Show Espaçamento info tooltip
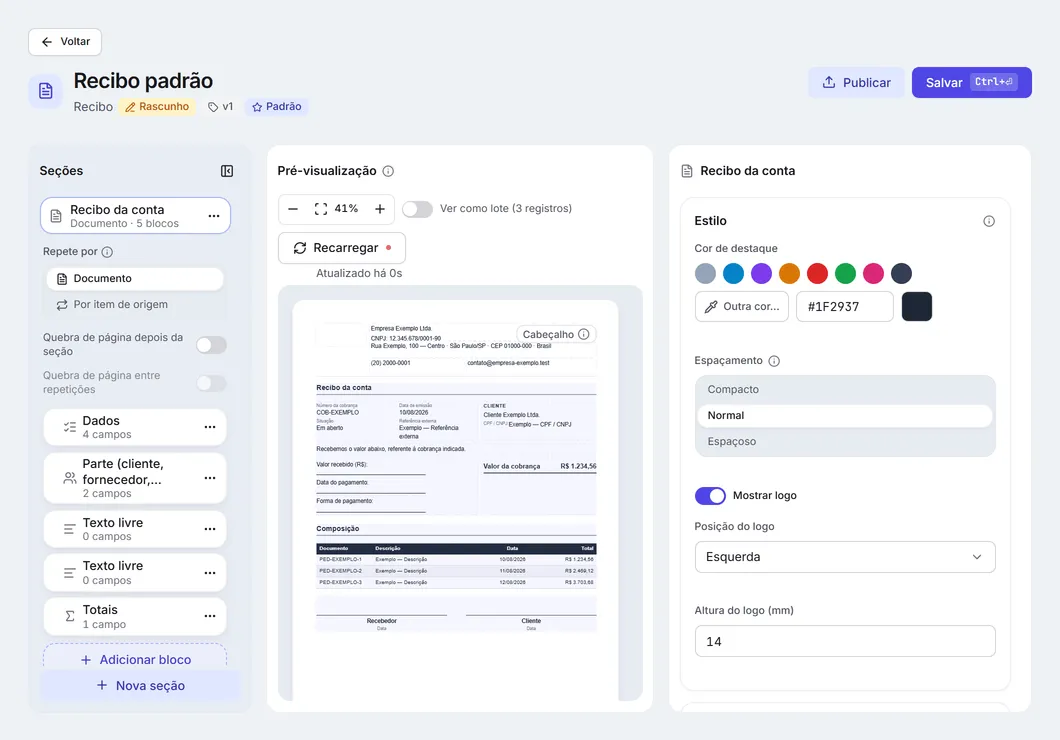The width and height of the screenshot is (1060, 740). (x=774, y=361)
